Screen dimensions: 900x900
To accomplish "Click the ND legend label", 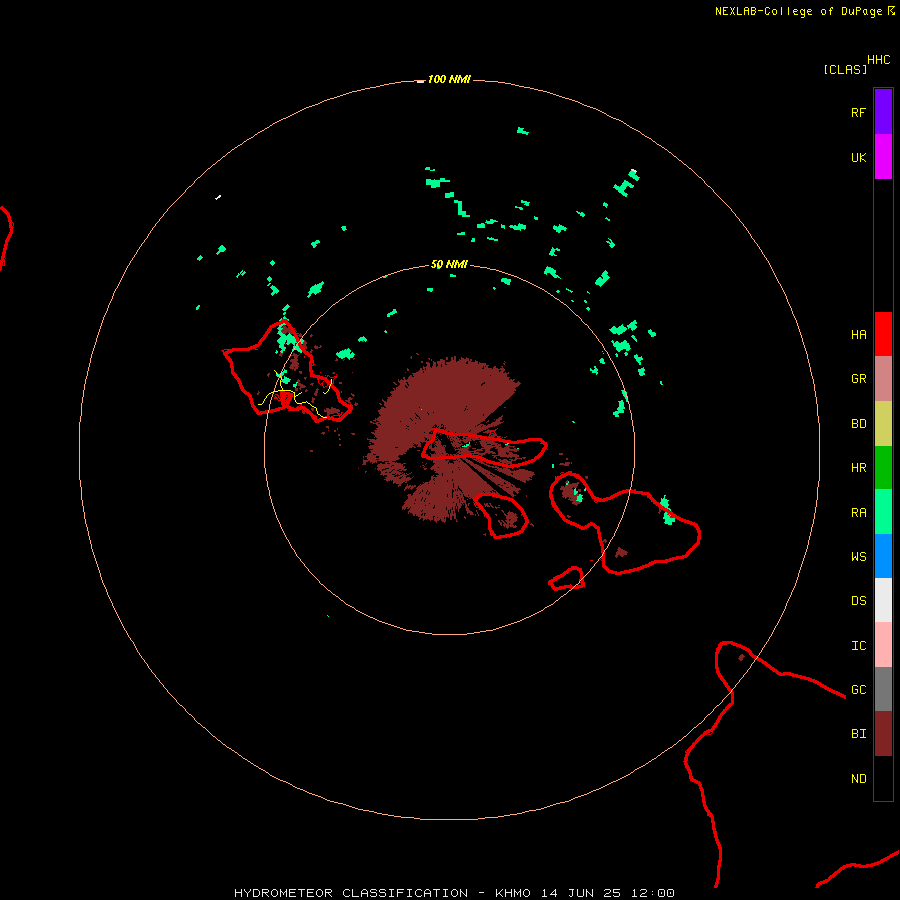I will tap(858, 779).
